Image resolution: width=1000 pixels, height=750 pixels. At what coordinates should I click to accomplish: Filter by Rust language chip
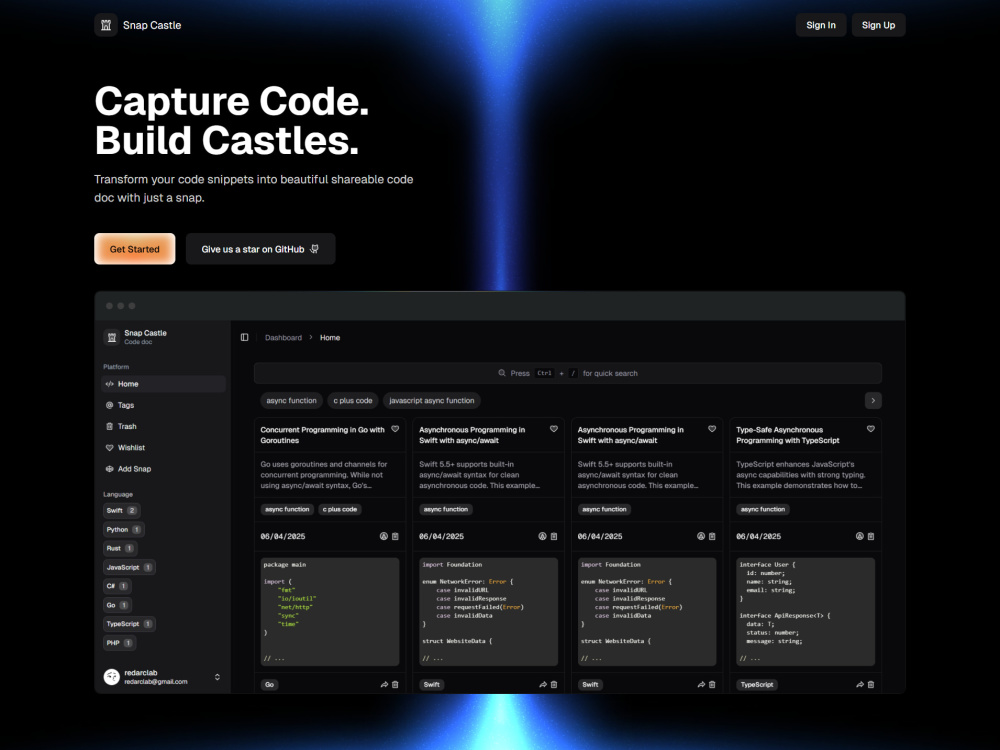pos(120,548)
